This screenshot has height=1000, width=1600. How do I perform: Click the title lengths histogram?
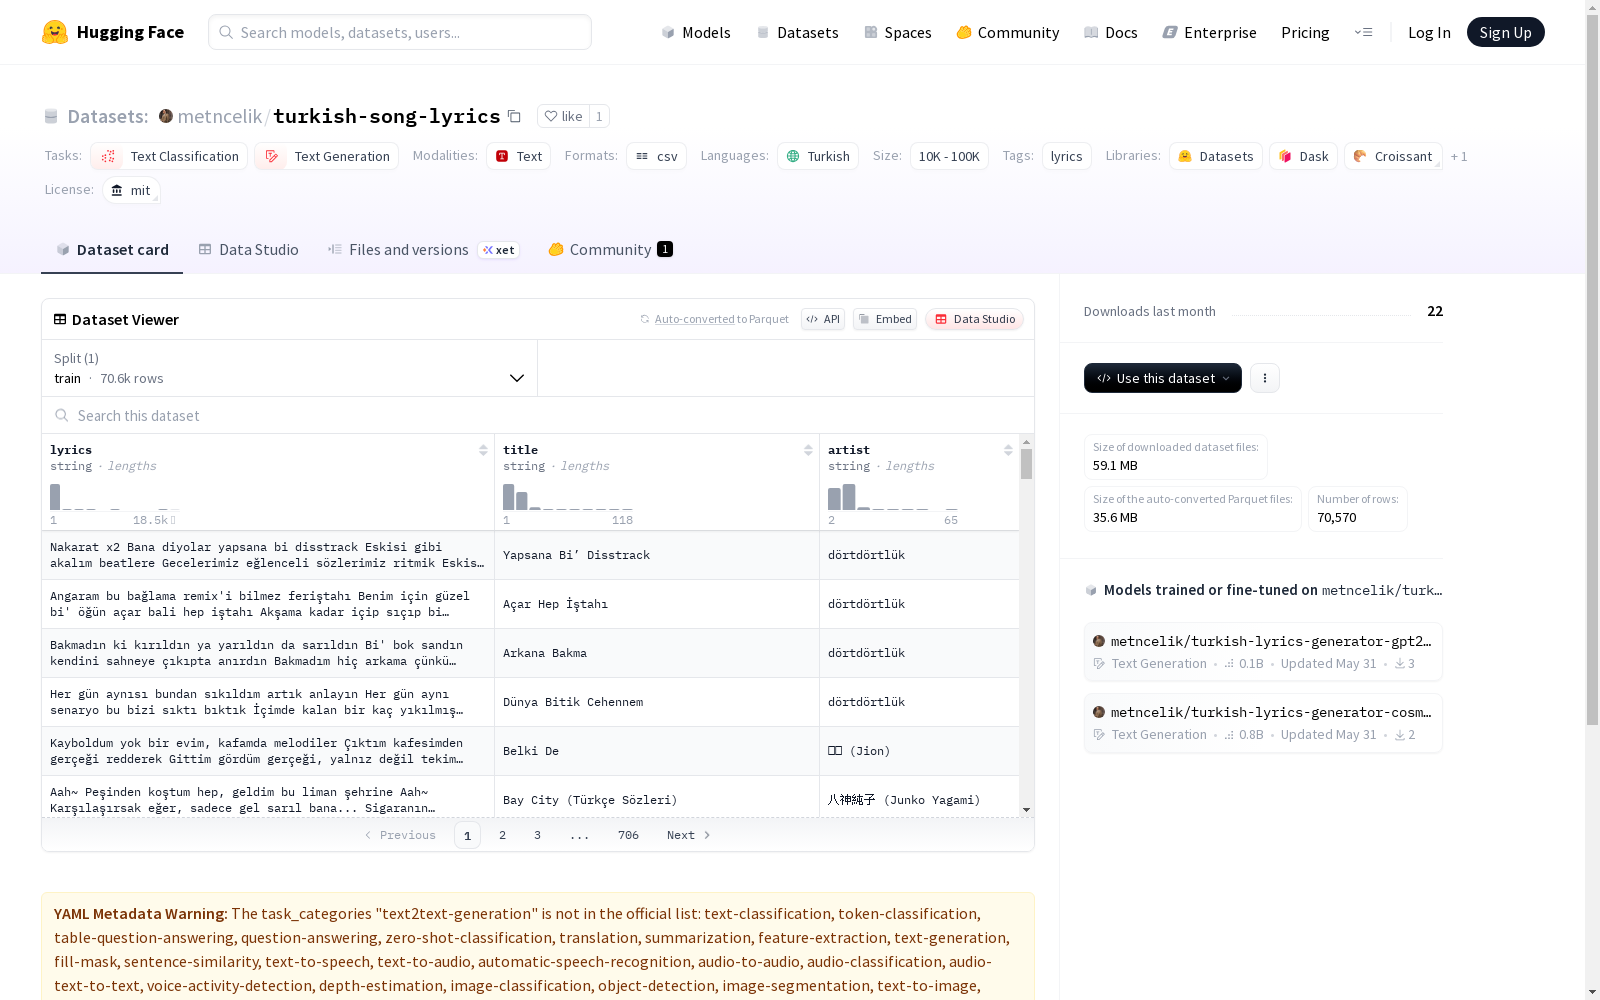[568, 497]
